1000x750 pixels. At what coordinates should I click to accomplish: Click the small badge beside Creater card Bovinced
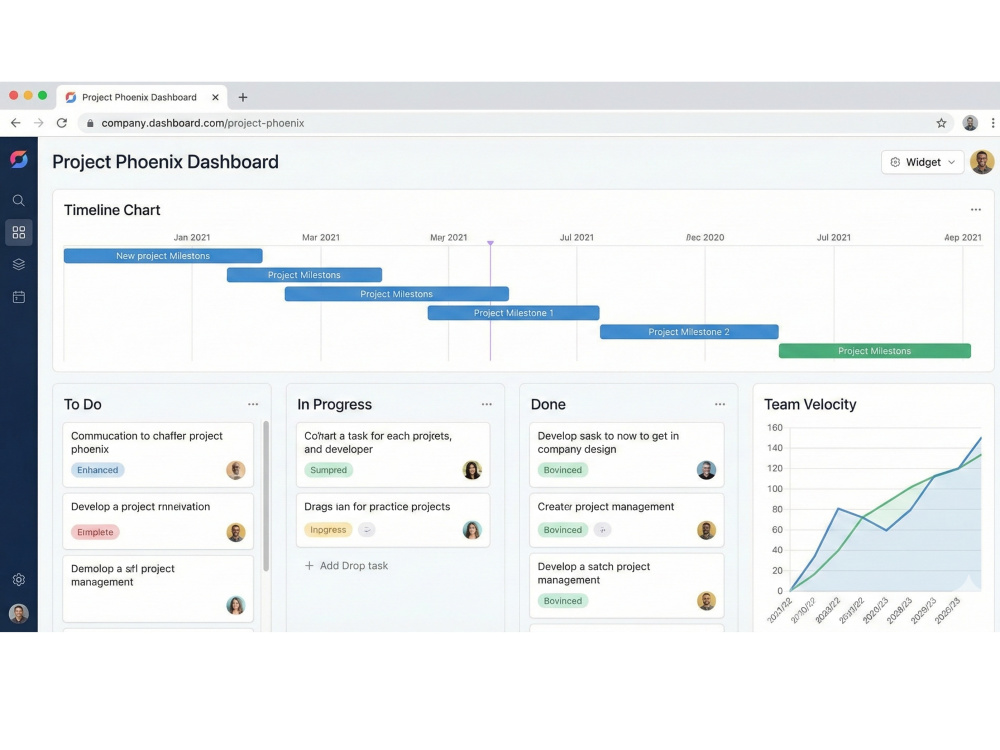603,529
